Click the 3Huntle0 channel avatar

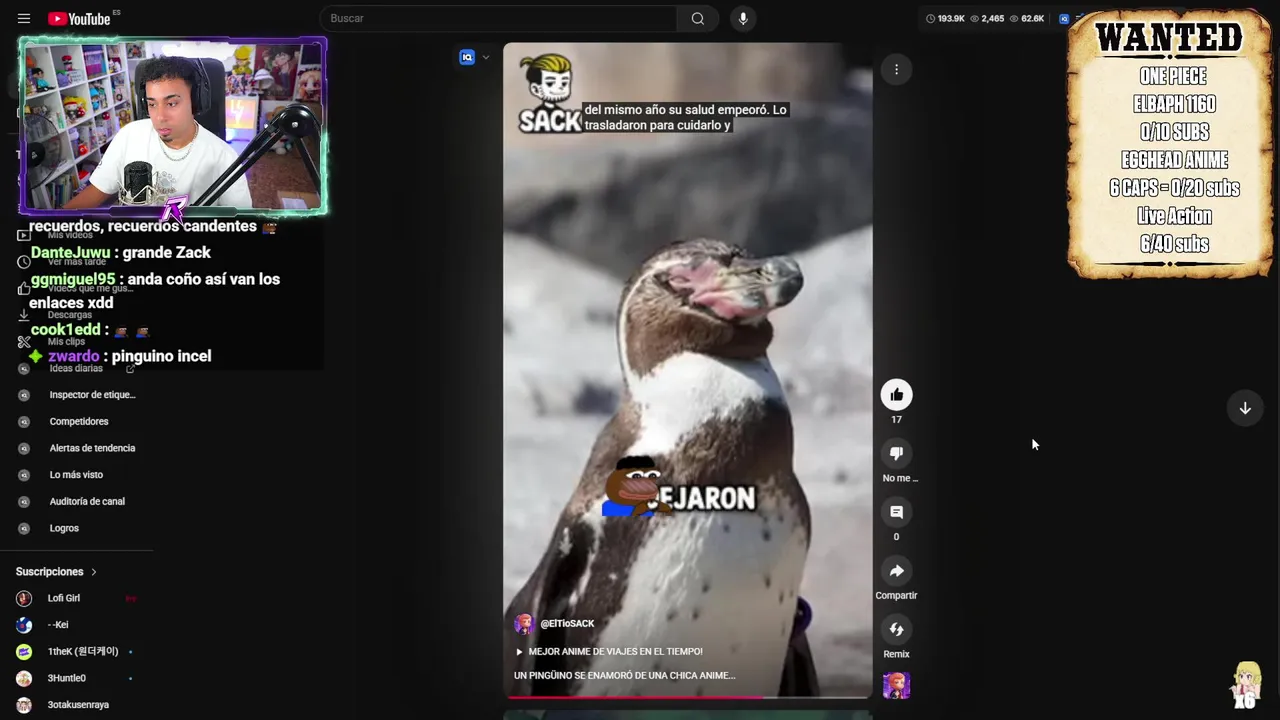click(24, 678)
